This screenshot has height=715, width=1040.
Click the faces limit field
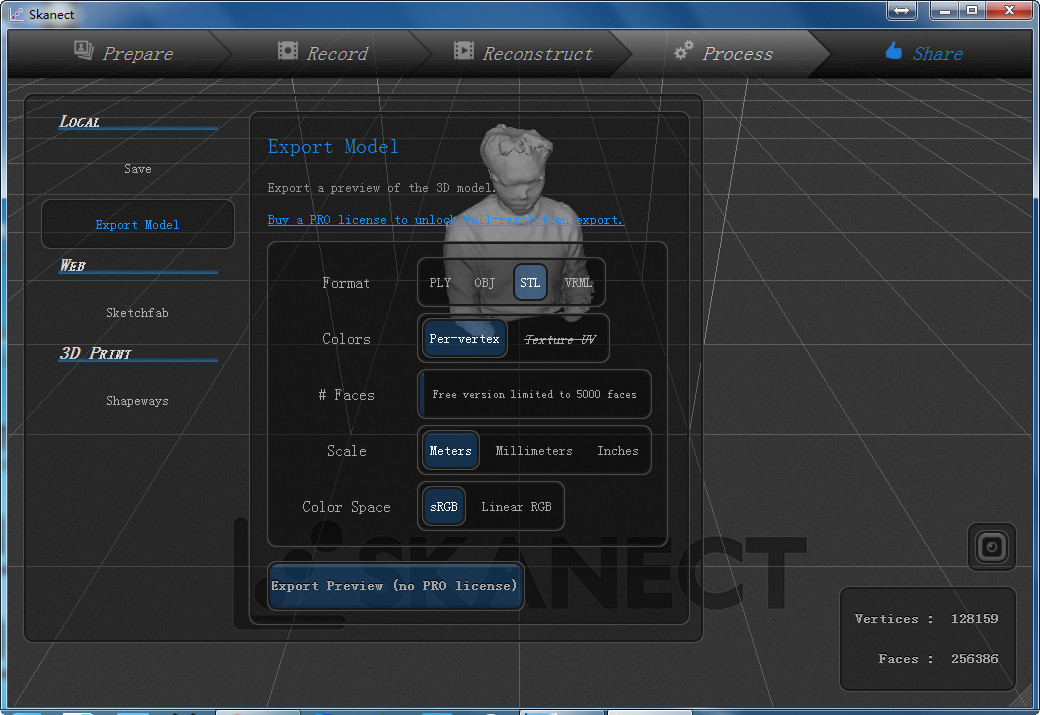click(x=534, y=395)
